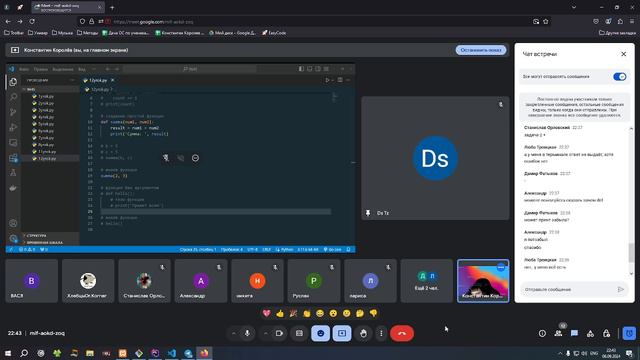The width and height of the screenshot is (640, 360).
Task: Unpin the Ds Tz tile pin icon
Action: tap(368, 213)
